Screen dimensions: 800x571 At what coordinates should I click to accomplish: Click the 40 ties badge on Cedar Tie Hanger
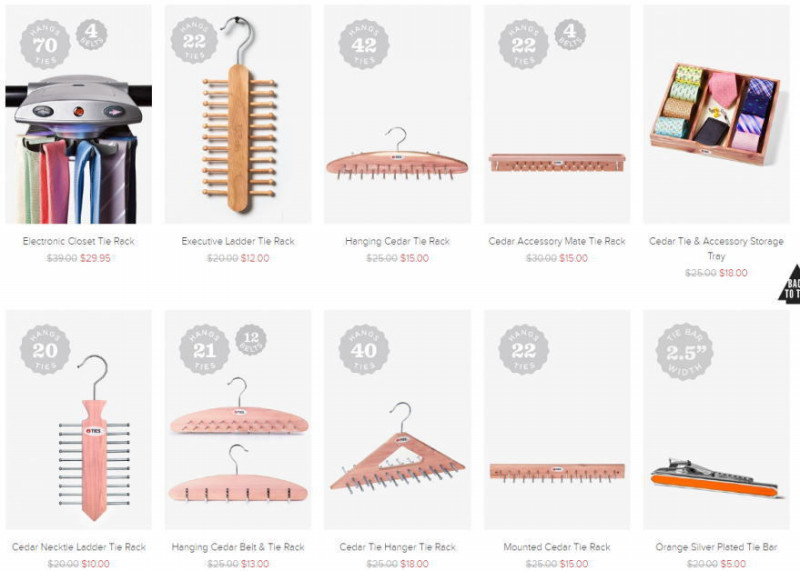coord(364,350)
